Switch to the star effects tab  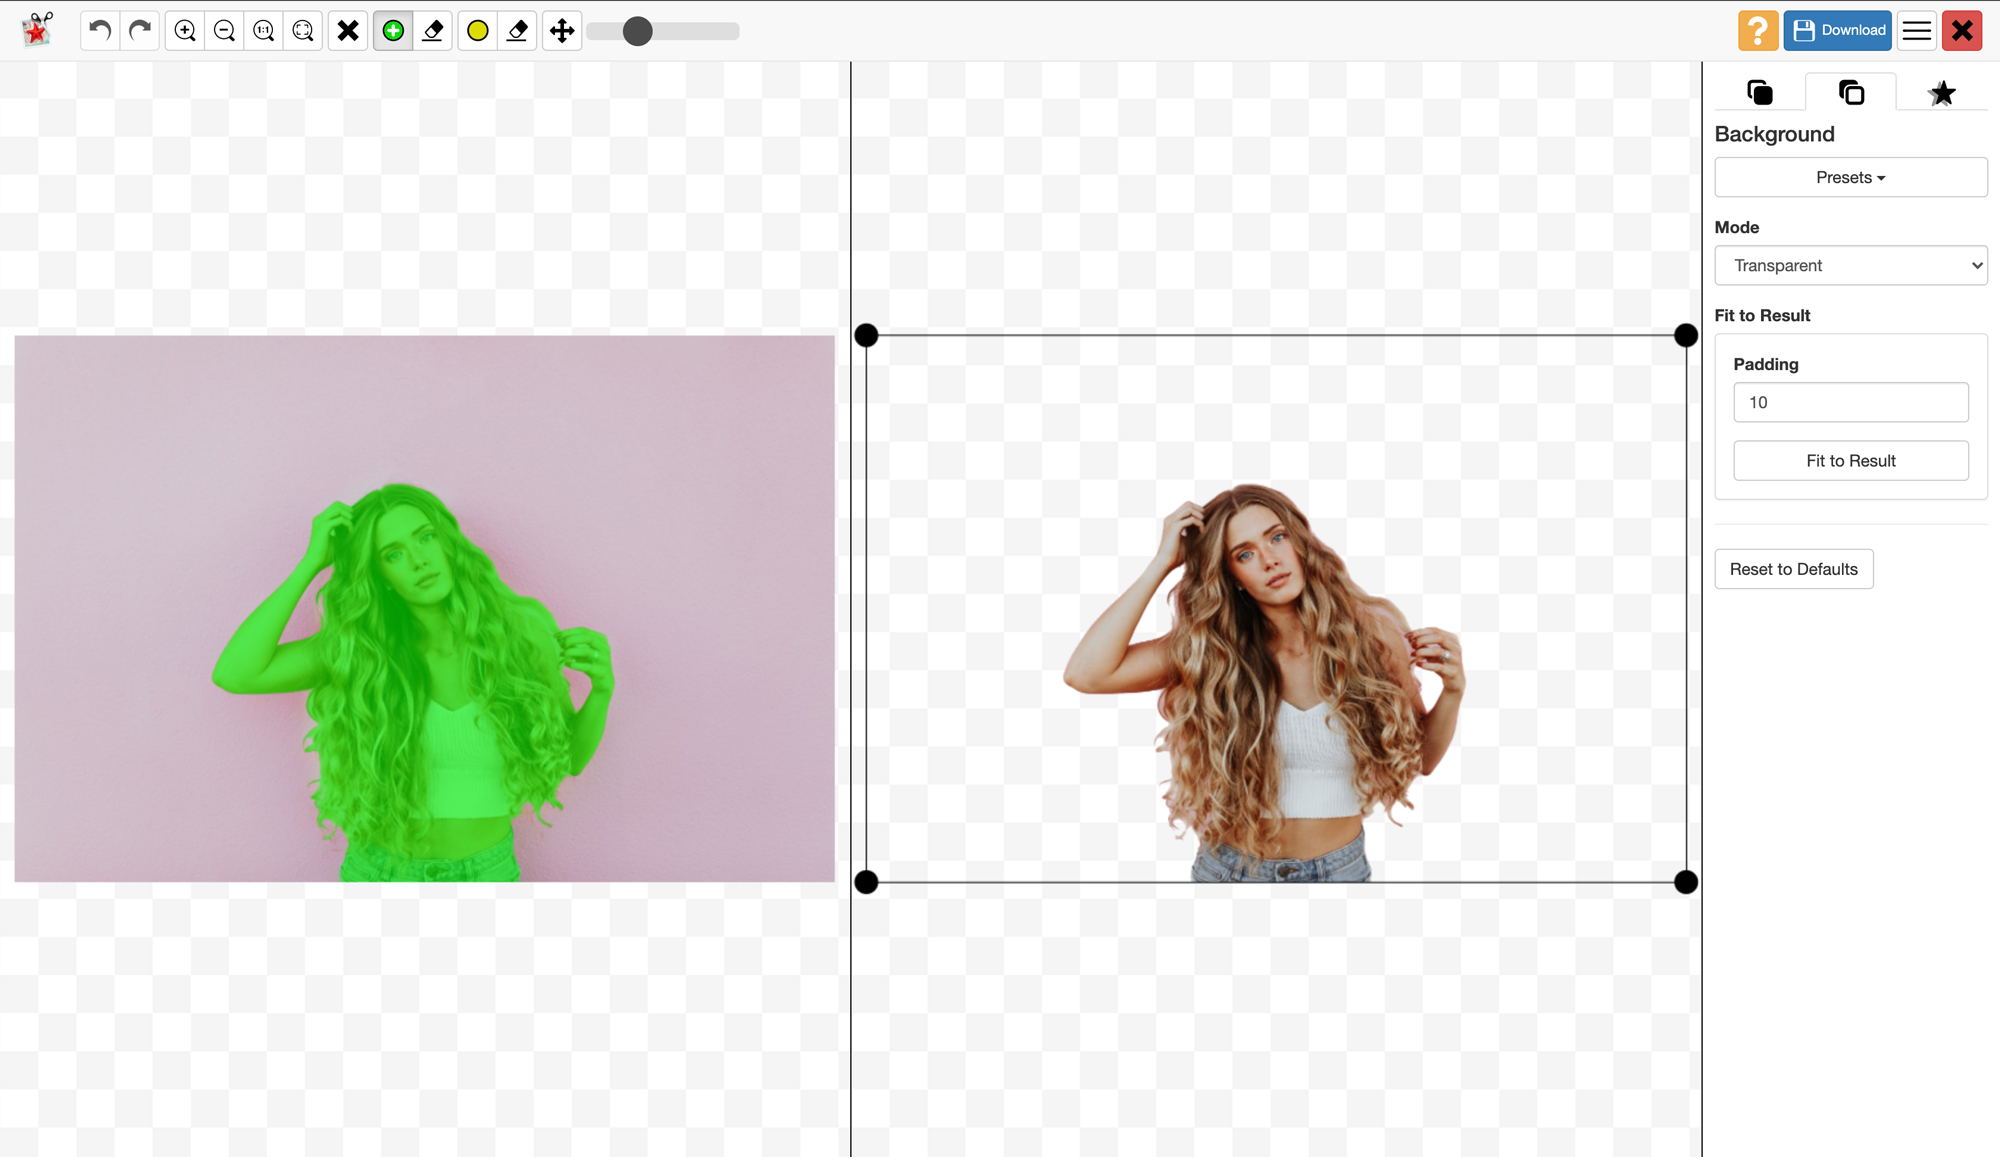[x=1942, y=93]
